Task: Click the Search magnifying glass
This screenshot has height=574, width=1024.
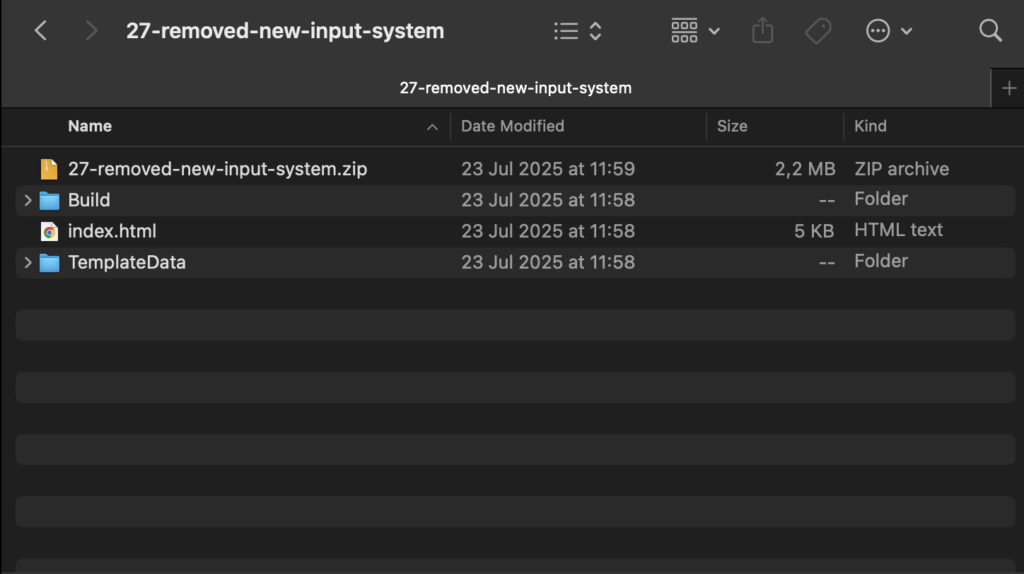Action: [x=990, y=31]
